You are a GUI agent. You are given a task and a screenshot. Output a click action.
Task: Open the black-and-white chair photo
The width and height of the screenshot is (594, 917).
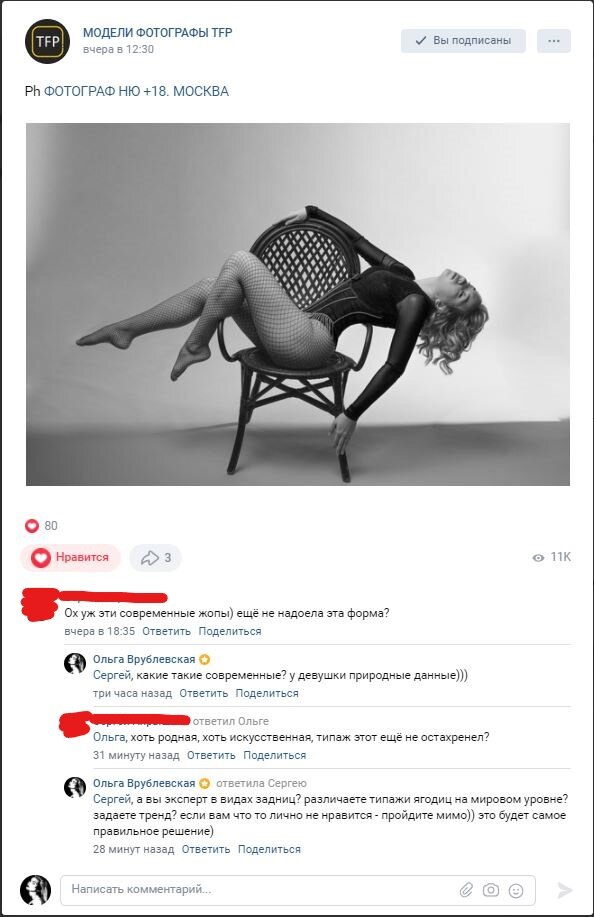(298, 304)
